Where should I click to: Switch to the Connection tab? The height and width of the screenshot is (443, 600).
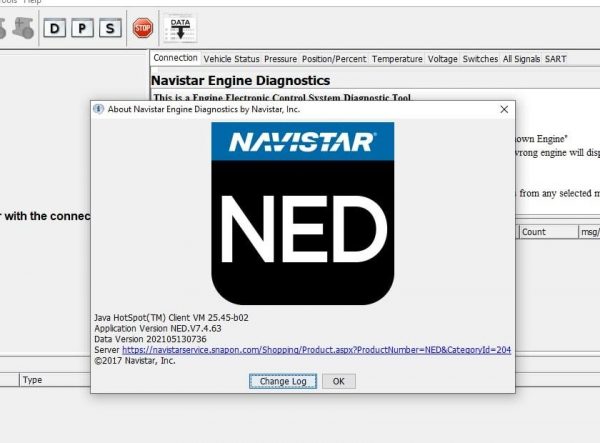(x=175, y=58)
